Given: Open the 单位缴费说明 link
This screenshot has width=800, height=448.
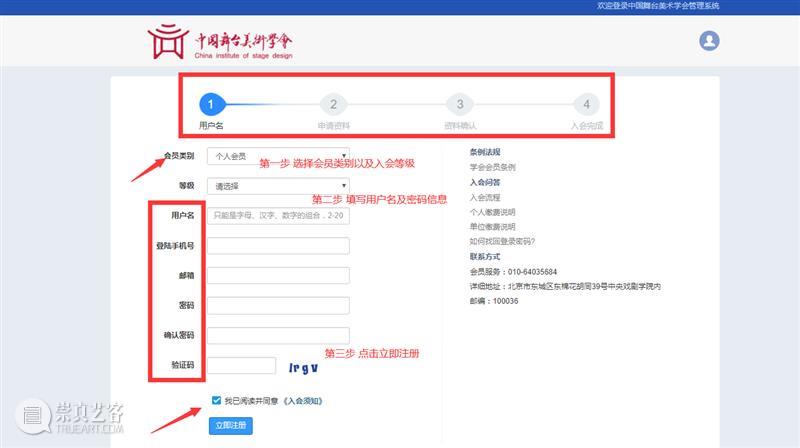Looking at the screenshot, I should (x=492, y=227).
